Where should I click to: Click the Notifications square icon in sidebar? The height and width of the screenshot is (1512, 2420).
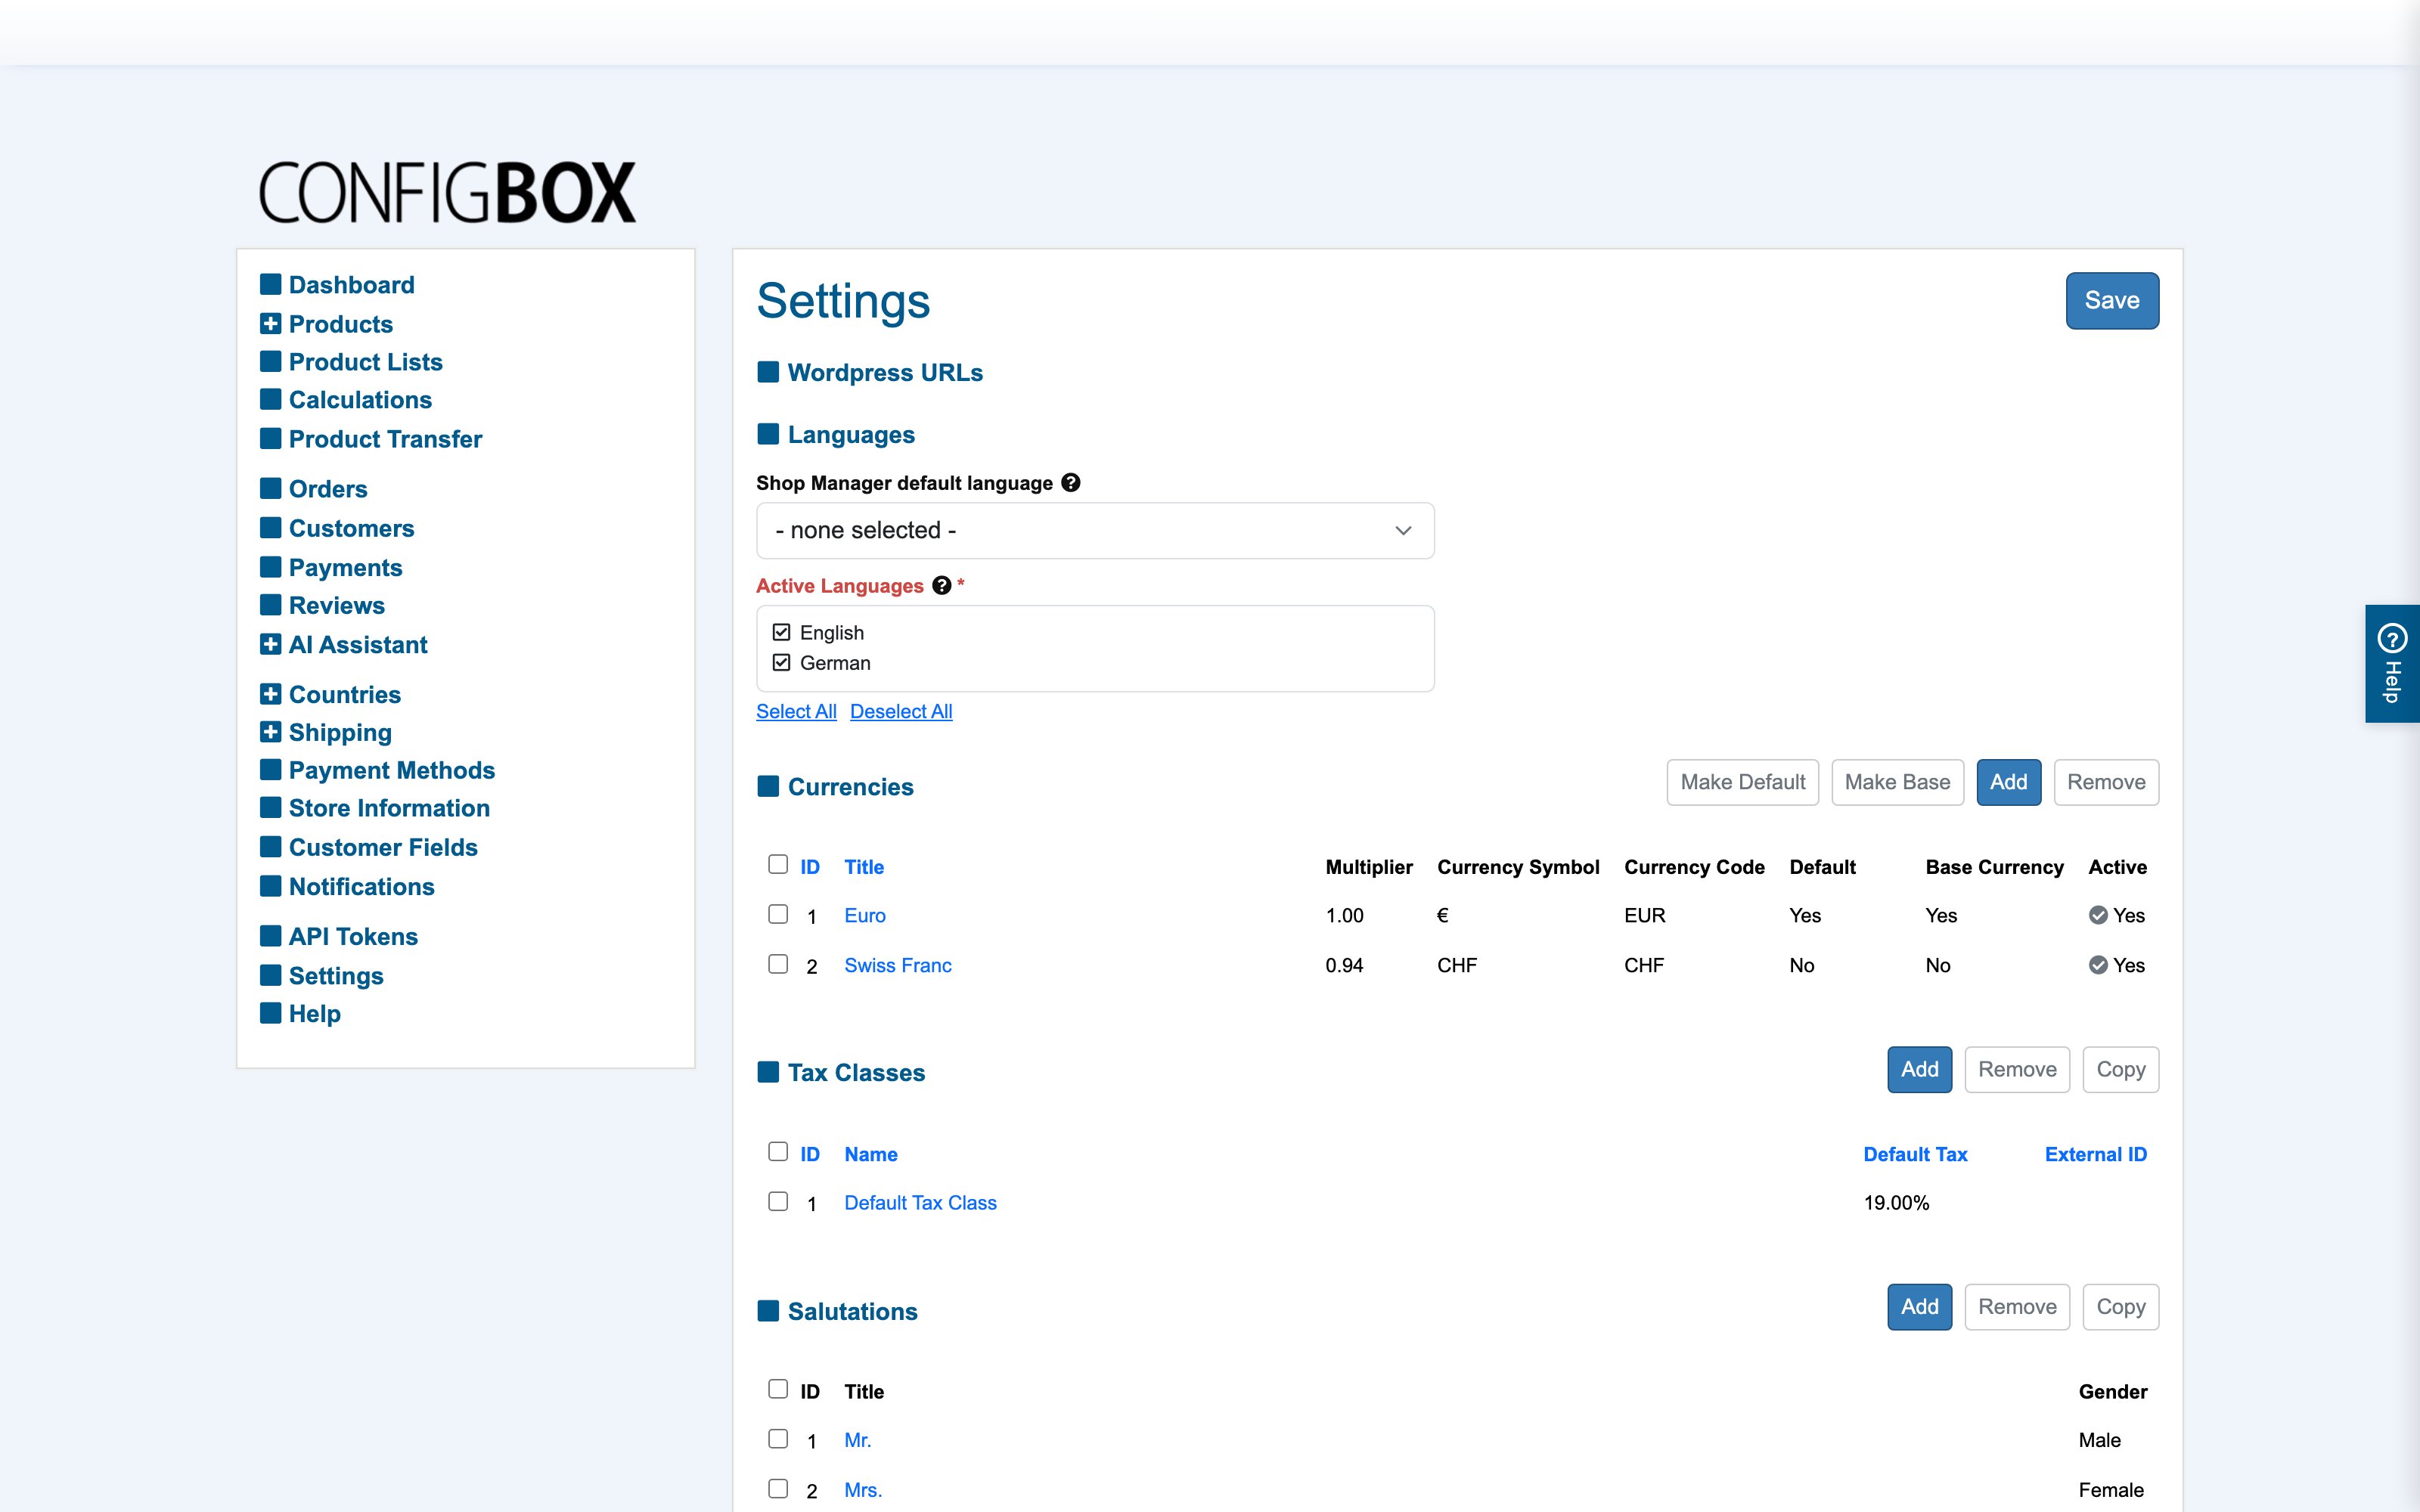[270, 886]
